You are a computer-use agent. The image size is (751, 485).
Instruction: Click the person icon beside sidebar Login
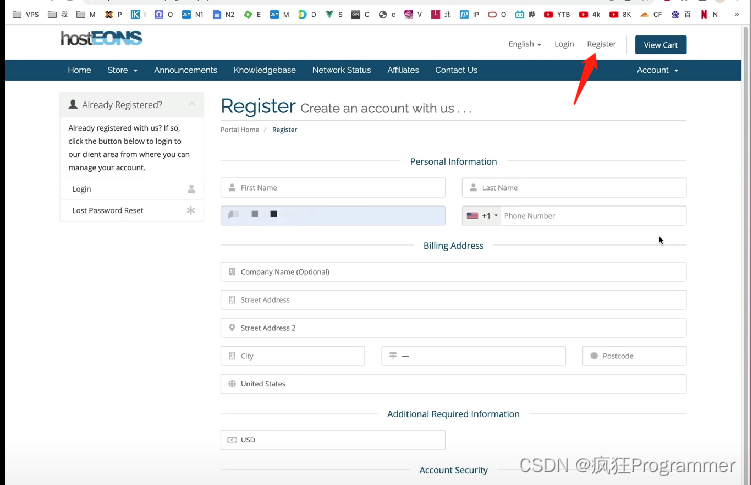pyautogui.click(x=191, y=188)
